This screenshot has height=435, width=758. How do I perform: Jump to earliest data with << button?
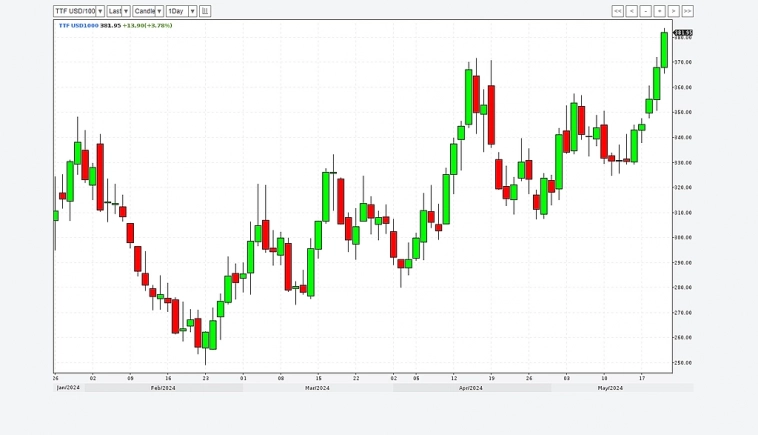click(x=617, y=11)
